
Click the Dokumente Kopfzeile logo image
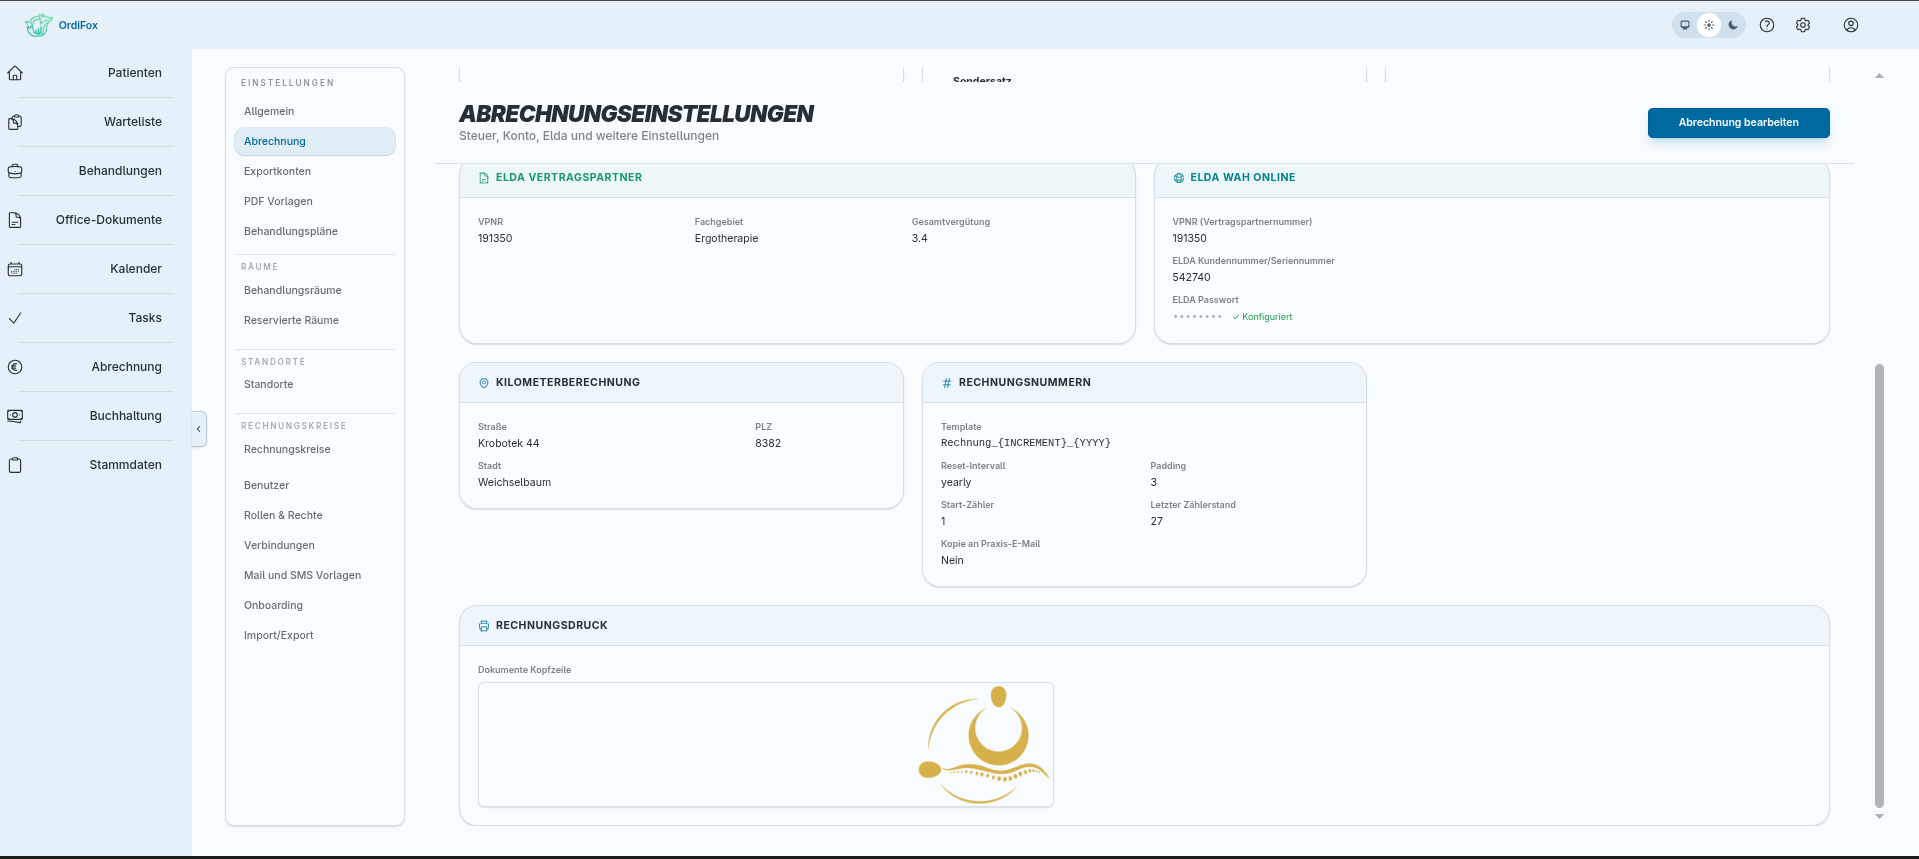point(765,744)
